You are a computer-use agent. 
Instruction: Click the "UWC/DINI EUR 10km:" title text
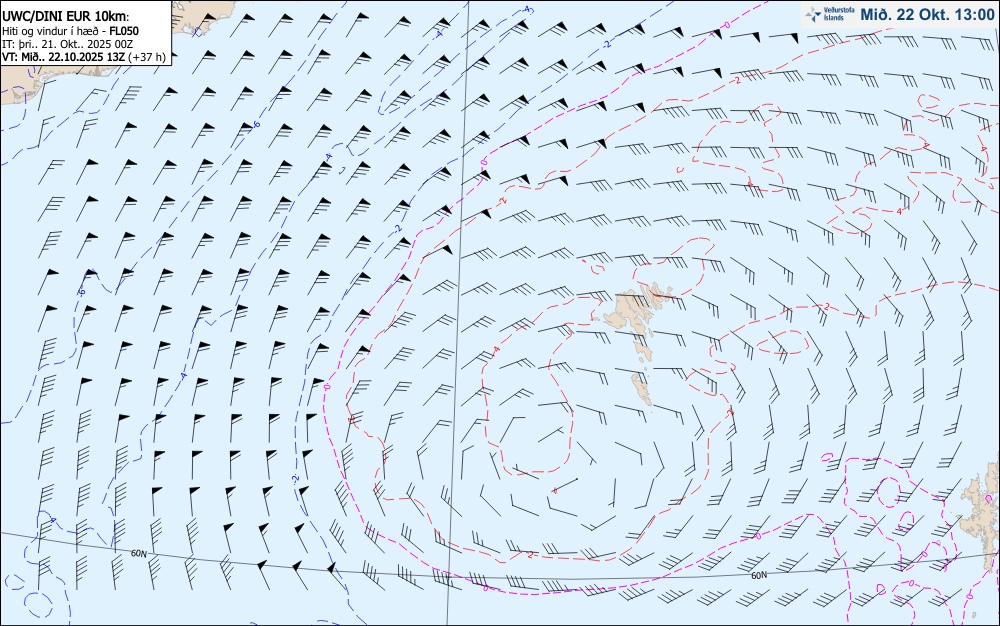point(66,17)
